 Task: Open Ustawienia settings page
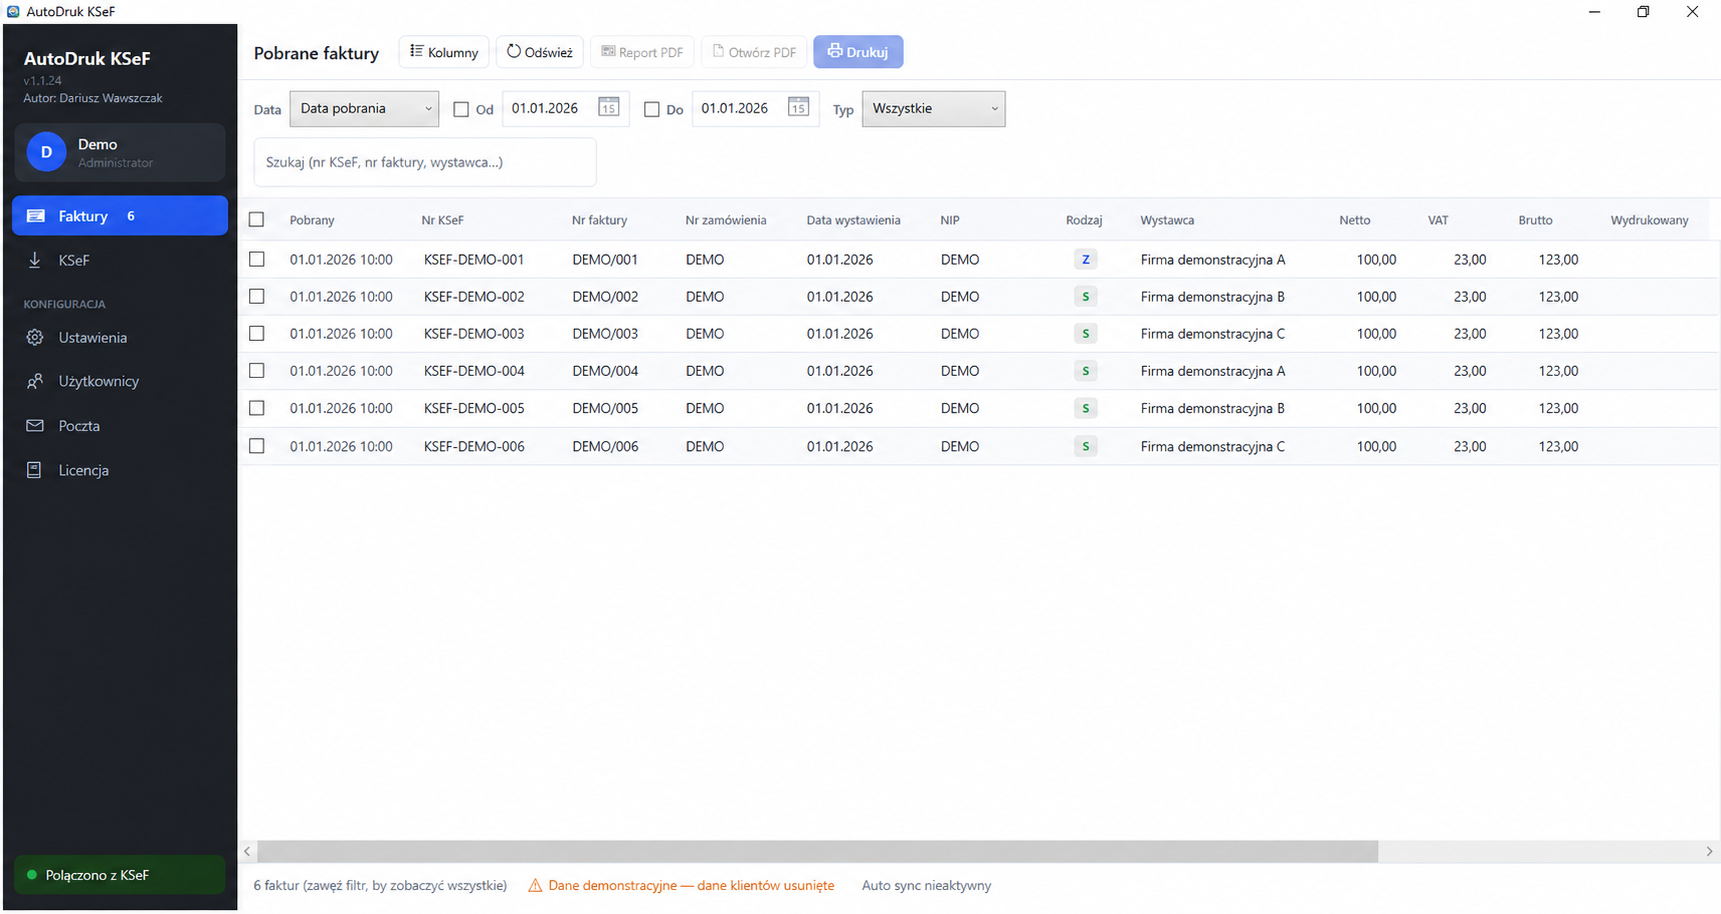click(120, 338)
